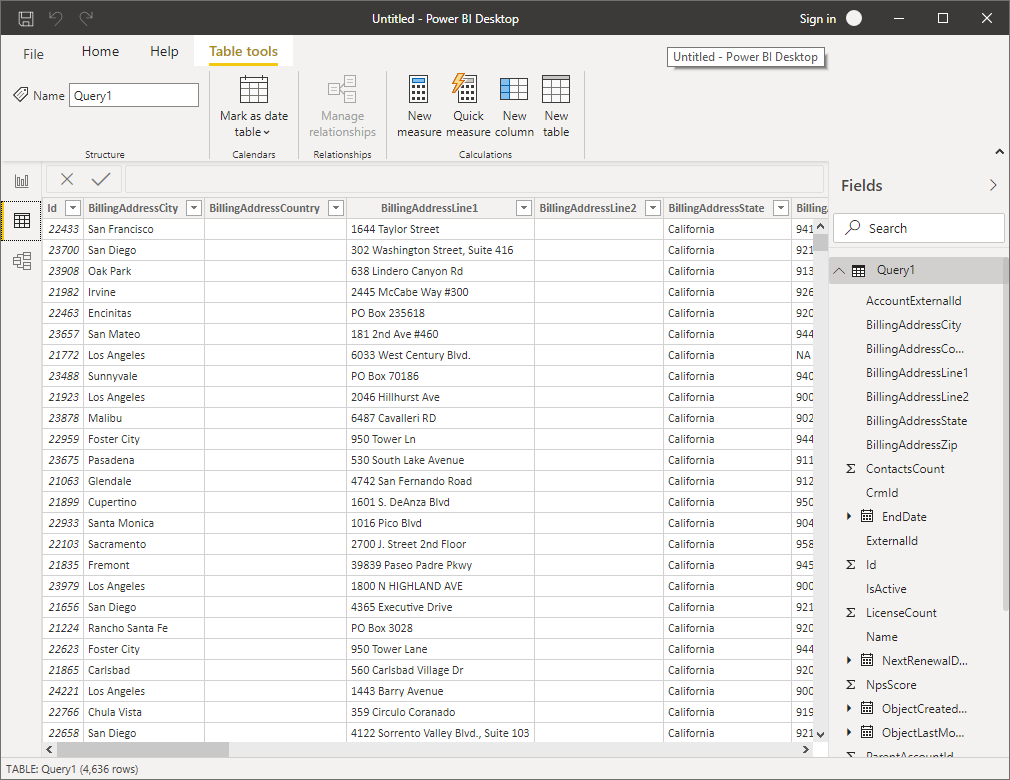The image size is (1010, 780).
Task: Open BillingAddressCity column filter dropdown
Action: [193, 208]
